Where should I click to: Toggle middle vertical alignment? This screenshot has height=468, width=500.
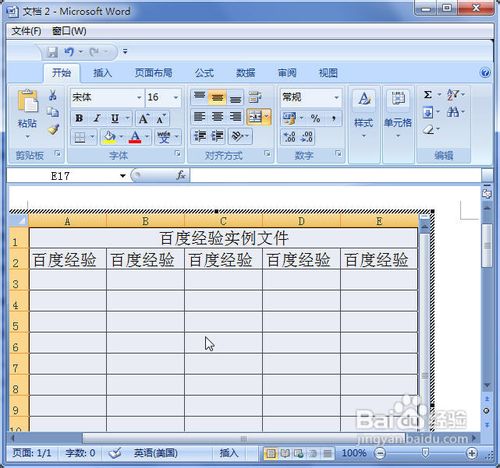217,97
